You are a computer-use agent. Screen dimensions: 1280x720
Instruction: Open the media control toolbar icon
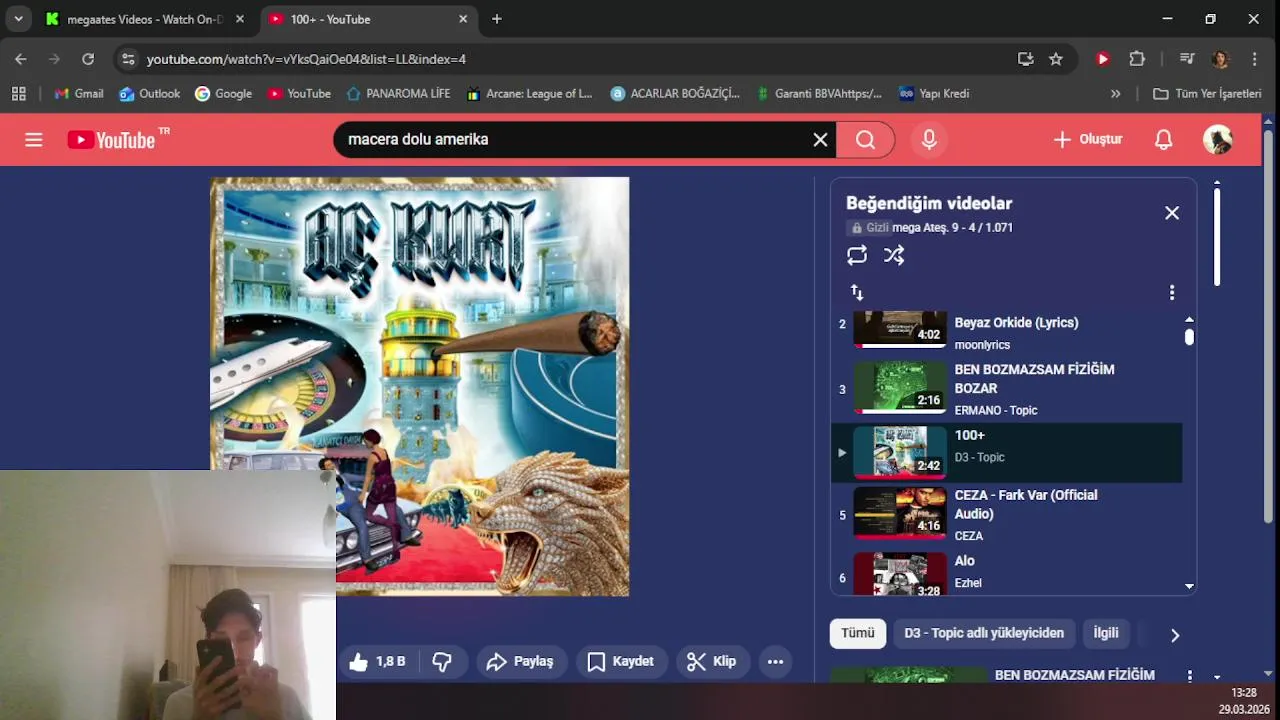(x=1187, y=59)
